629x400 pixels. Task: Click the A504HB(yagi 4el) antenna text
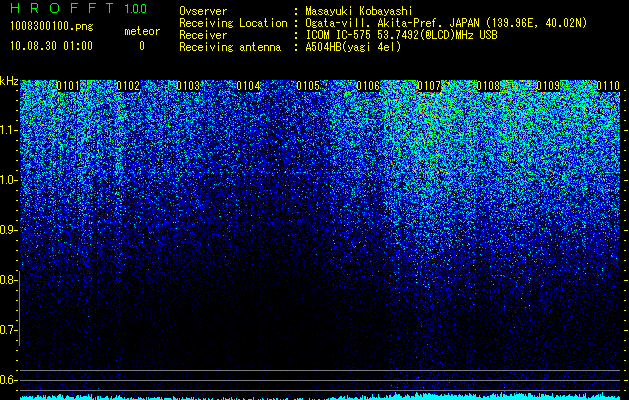tap(353, 47)
